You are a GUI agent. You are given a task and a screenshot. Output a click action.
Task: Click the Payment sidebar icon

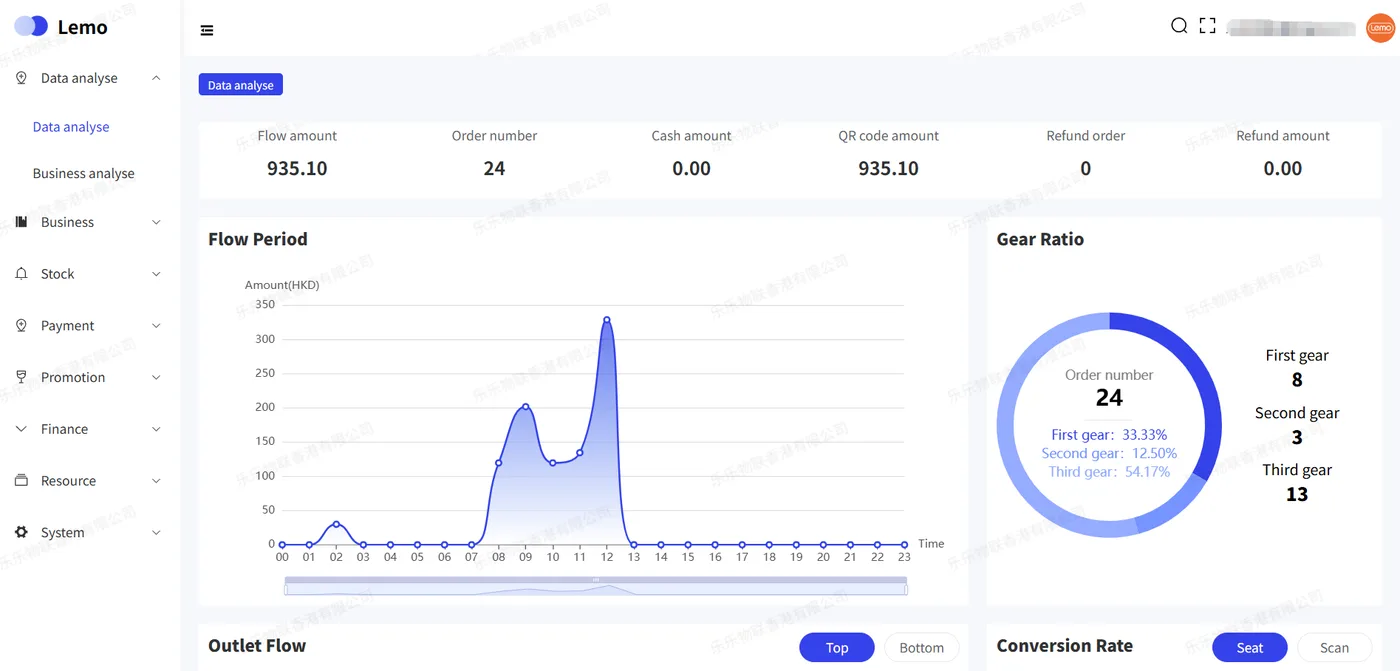[x=21, y=326]
